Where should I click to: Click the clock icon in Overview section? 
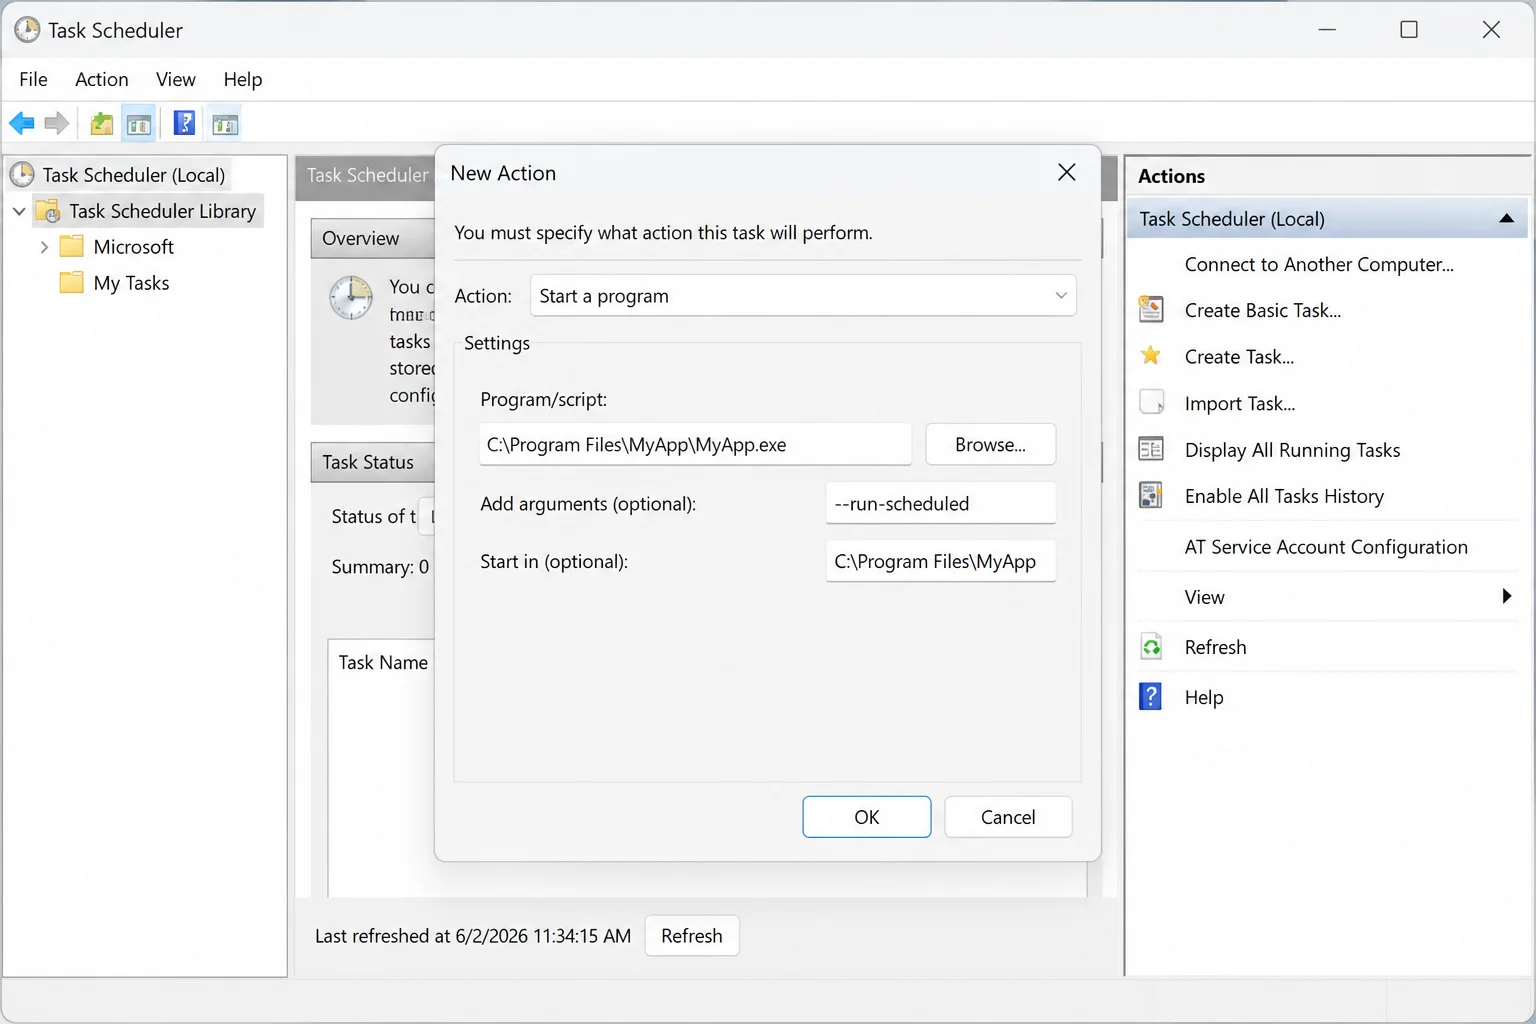click(352, 298)
